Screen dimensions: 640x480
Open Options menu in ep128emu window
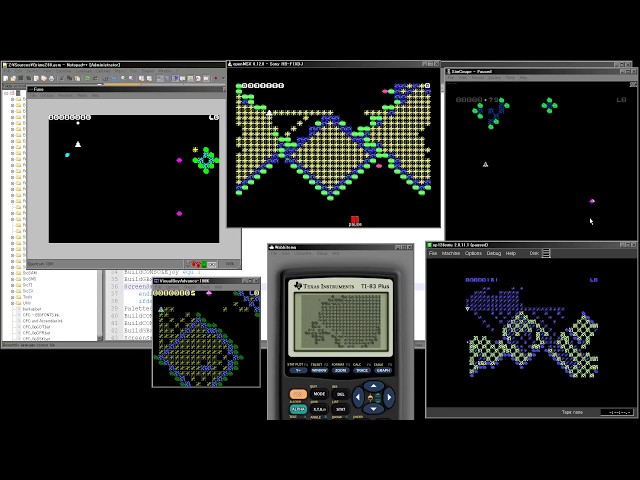point(473,253)
